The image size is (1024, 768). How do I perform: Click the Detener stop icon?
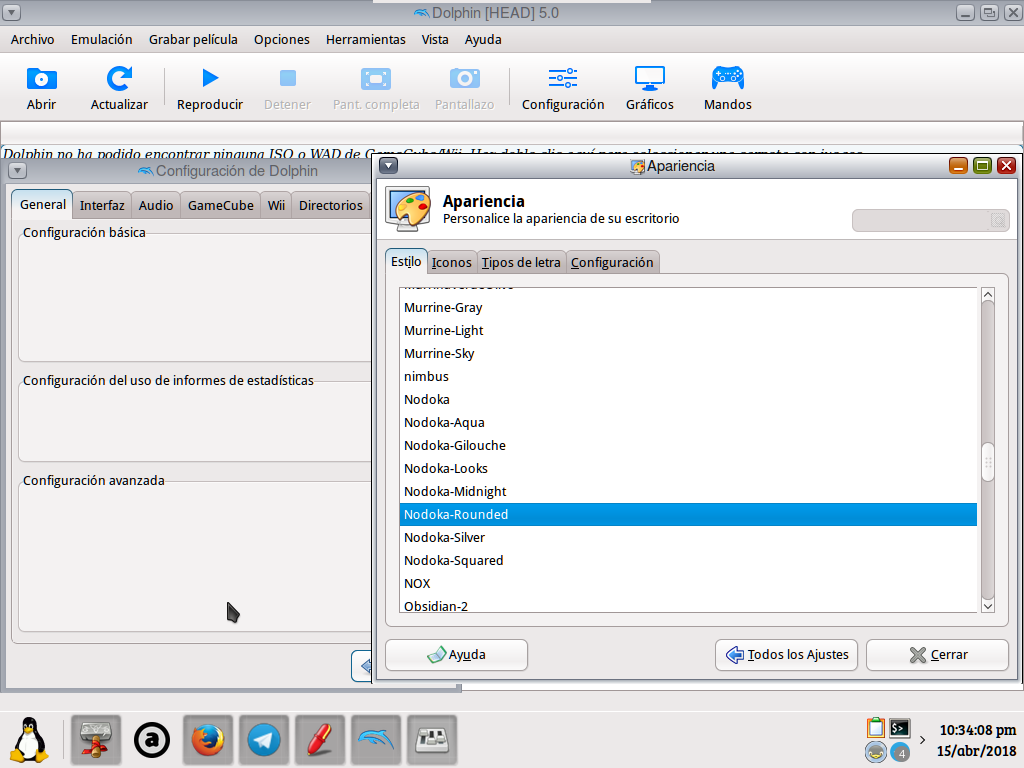click(287, 78)
